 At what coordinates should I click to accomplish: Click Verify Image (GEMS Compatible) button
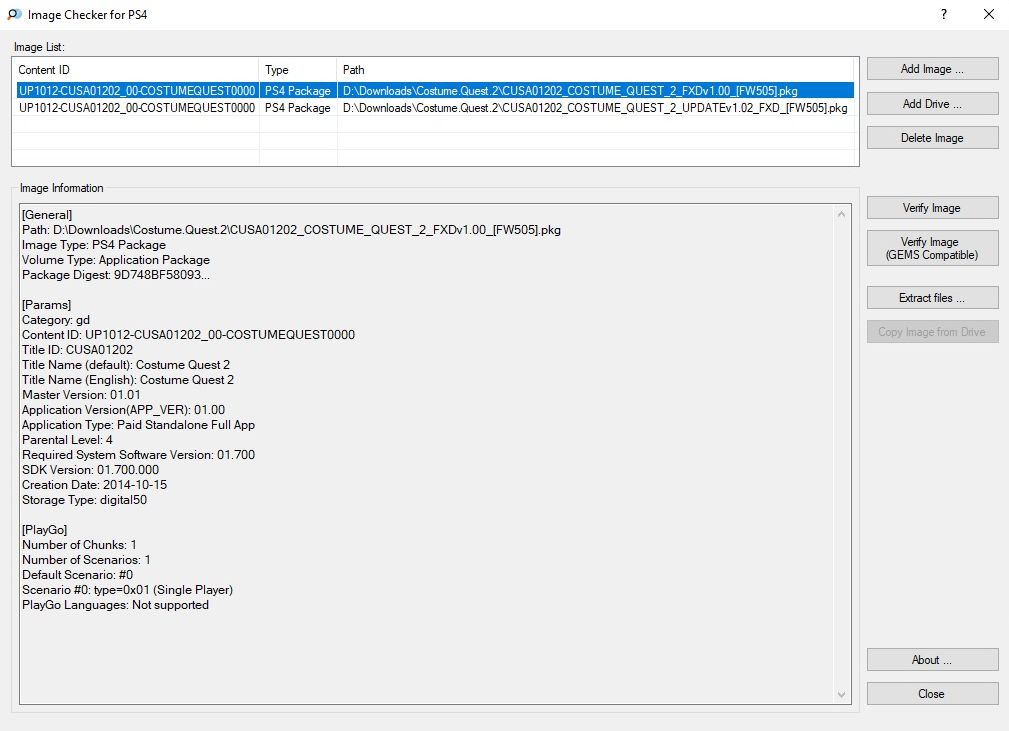coord(932,248)
